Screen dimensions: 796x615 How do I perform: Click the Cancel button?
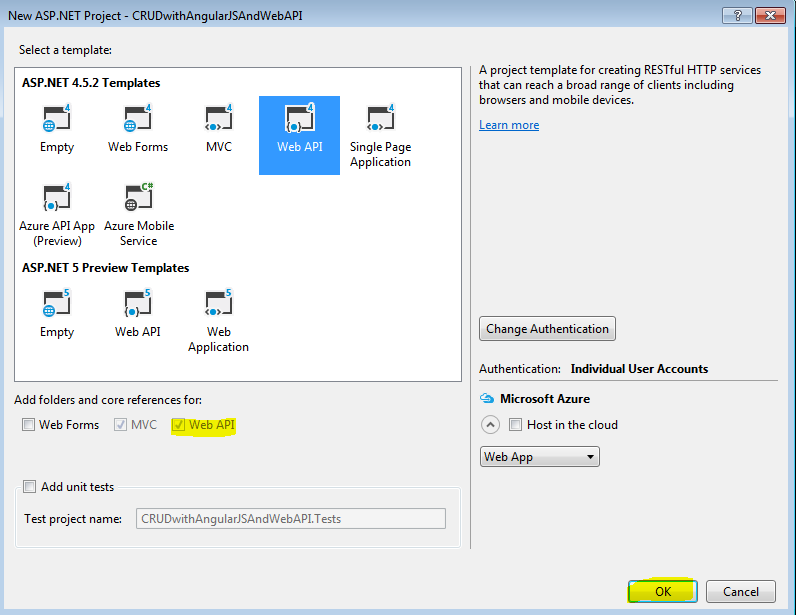tap(741, 592)
